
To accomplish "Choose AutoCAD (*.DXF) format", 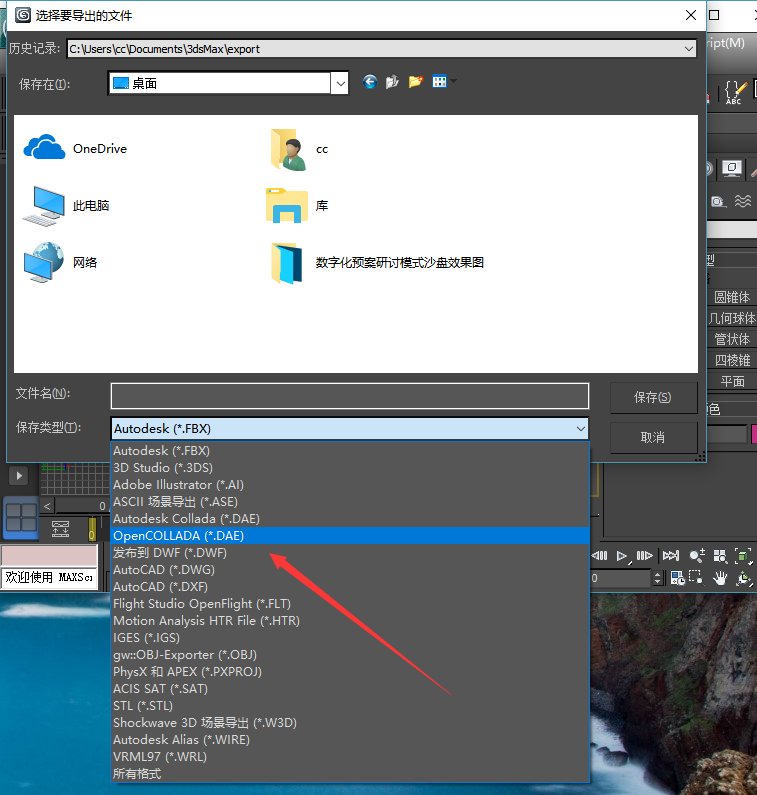I will [350, 587].
